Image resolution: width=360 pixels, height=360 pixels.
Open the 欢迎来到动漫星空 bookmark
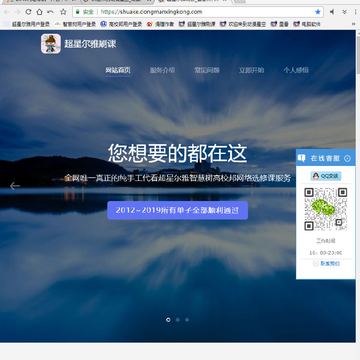[243, 24]
